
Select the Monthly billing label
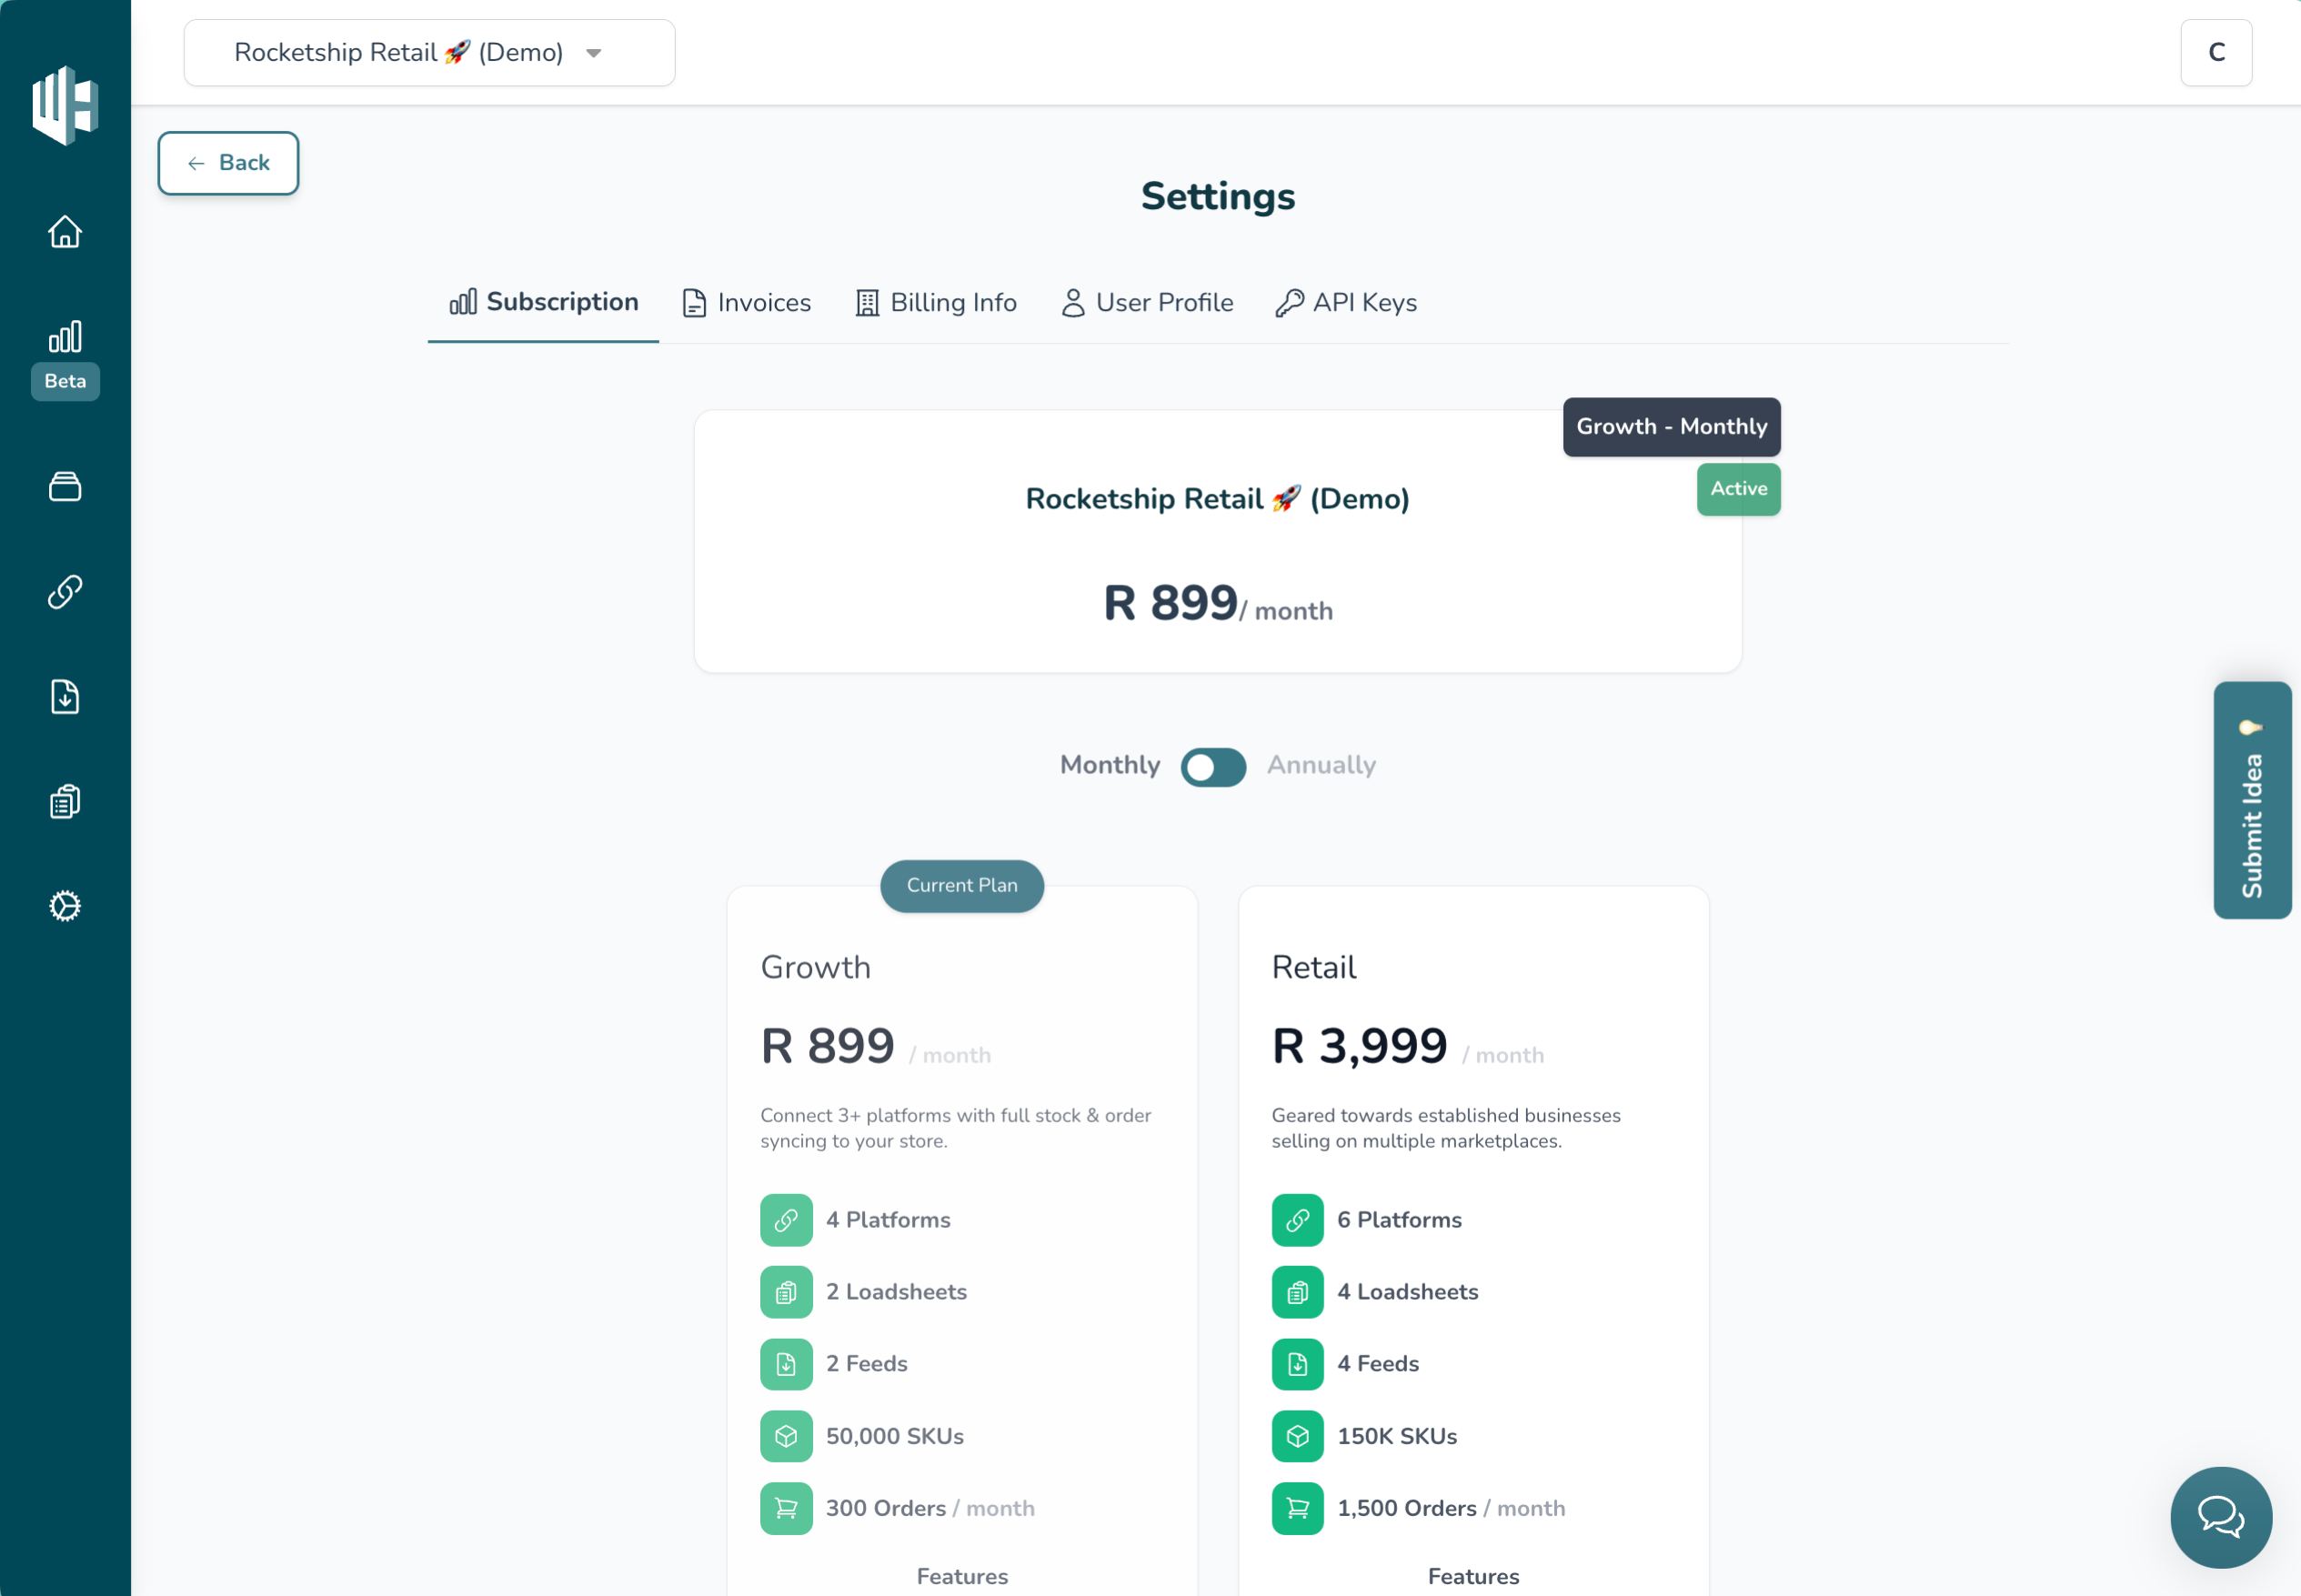1109,765
